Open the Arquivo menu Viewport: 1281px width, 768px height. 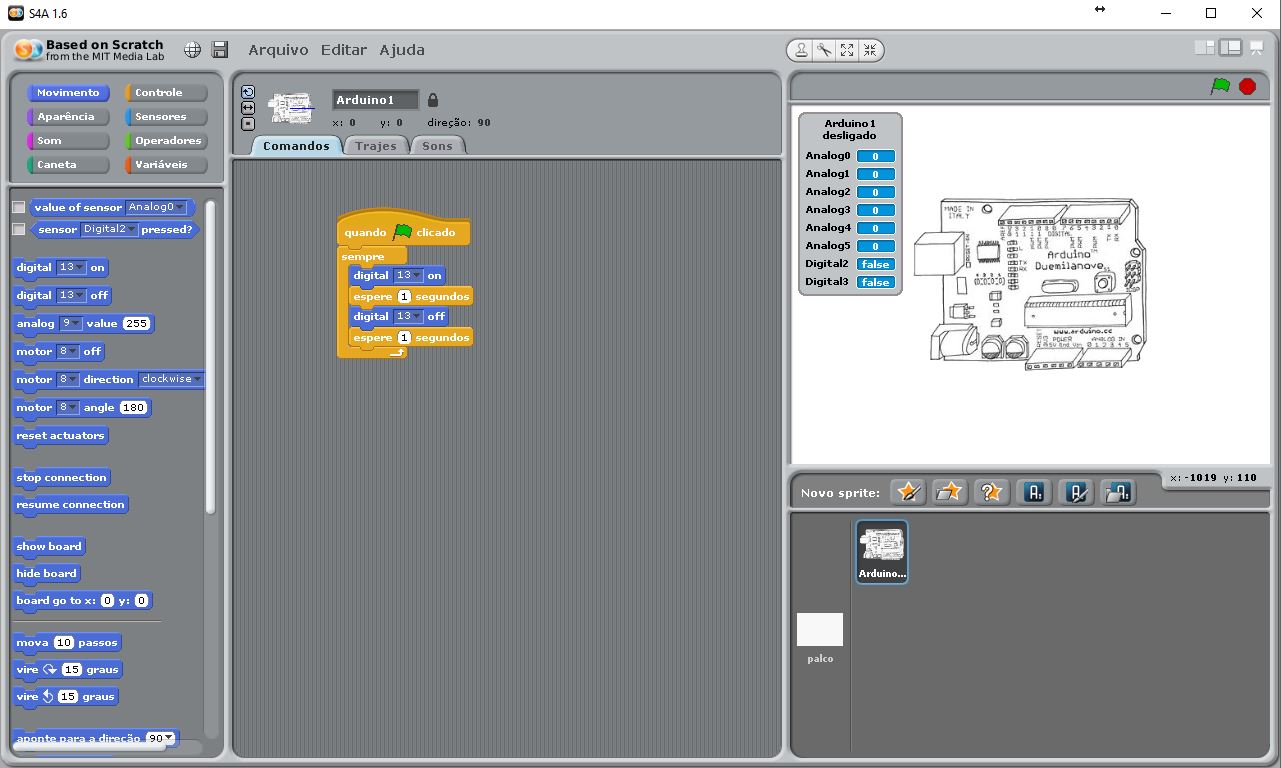[x=278, y=49]
